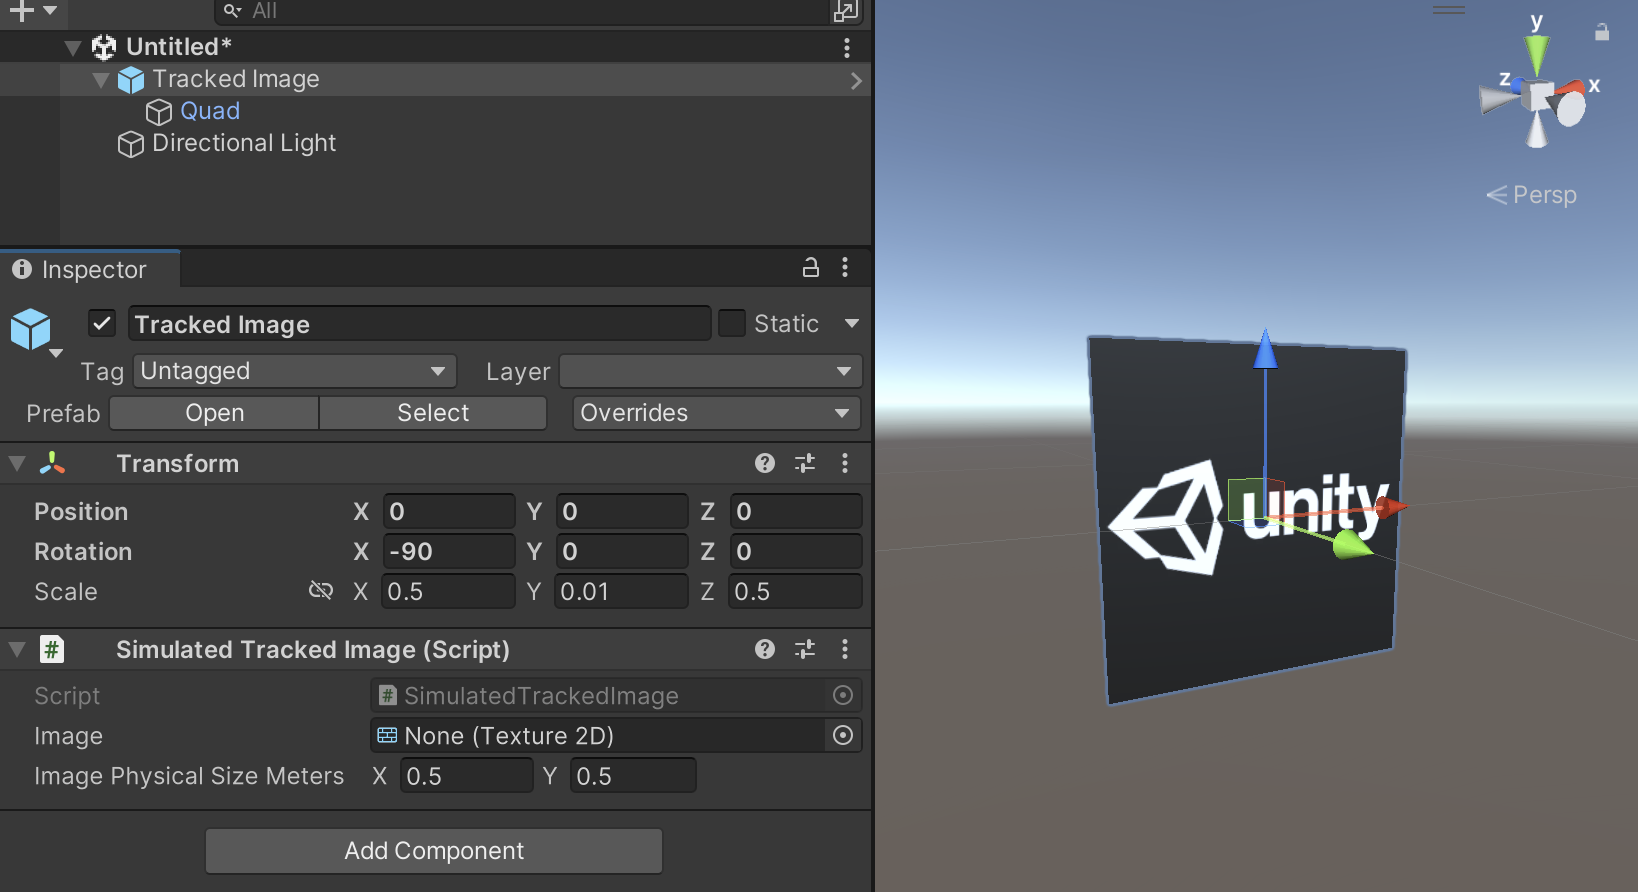Image resolution: width=1638 pixels, height=892 pixels.
Task: Open Transform component preset settings icon
Action: pos(805,463)
